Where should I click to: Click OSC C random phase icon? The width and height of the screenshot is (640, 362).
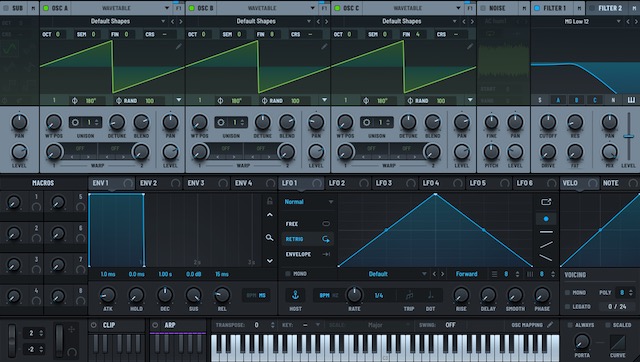(x=410, y=100)
